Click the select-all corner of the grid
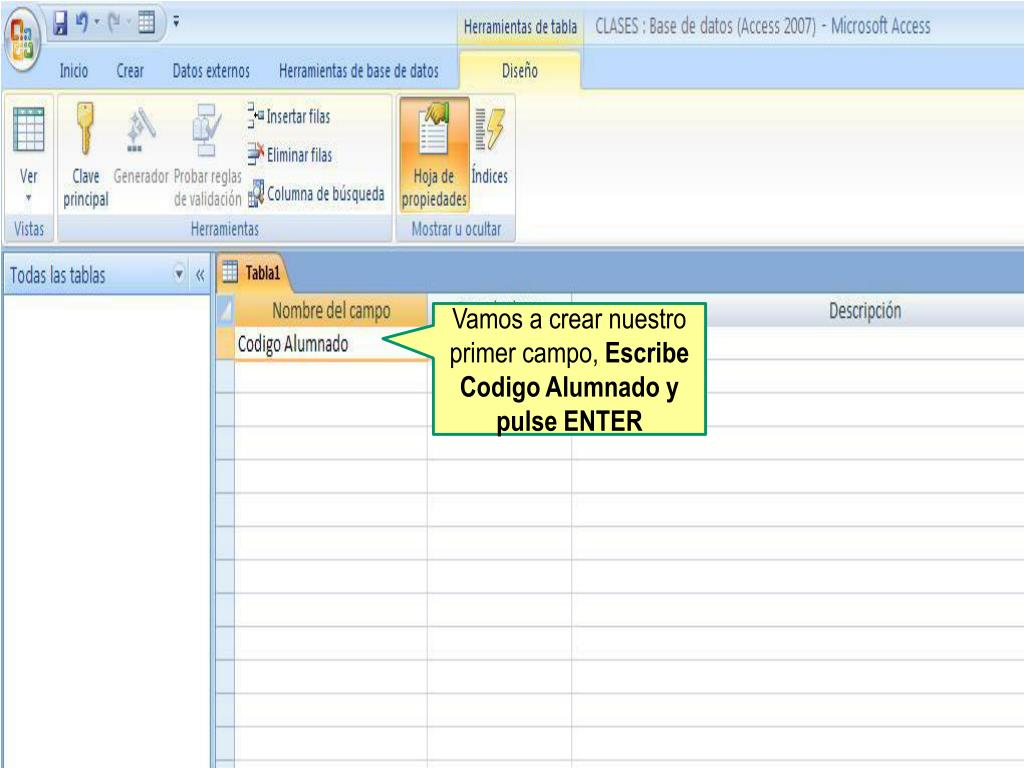Screen dimensions: 1024x768 pyautogui.click(x=225, y=311)
